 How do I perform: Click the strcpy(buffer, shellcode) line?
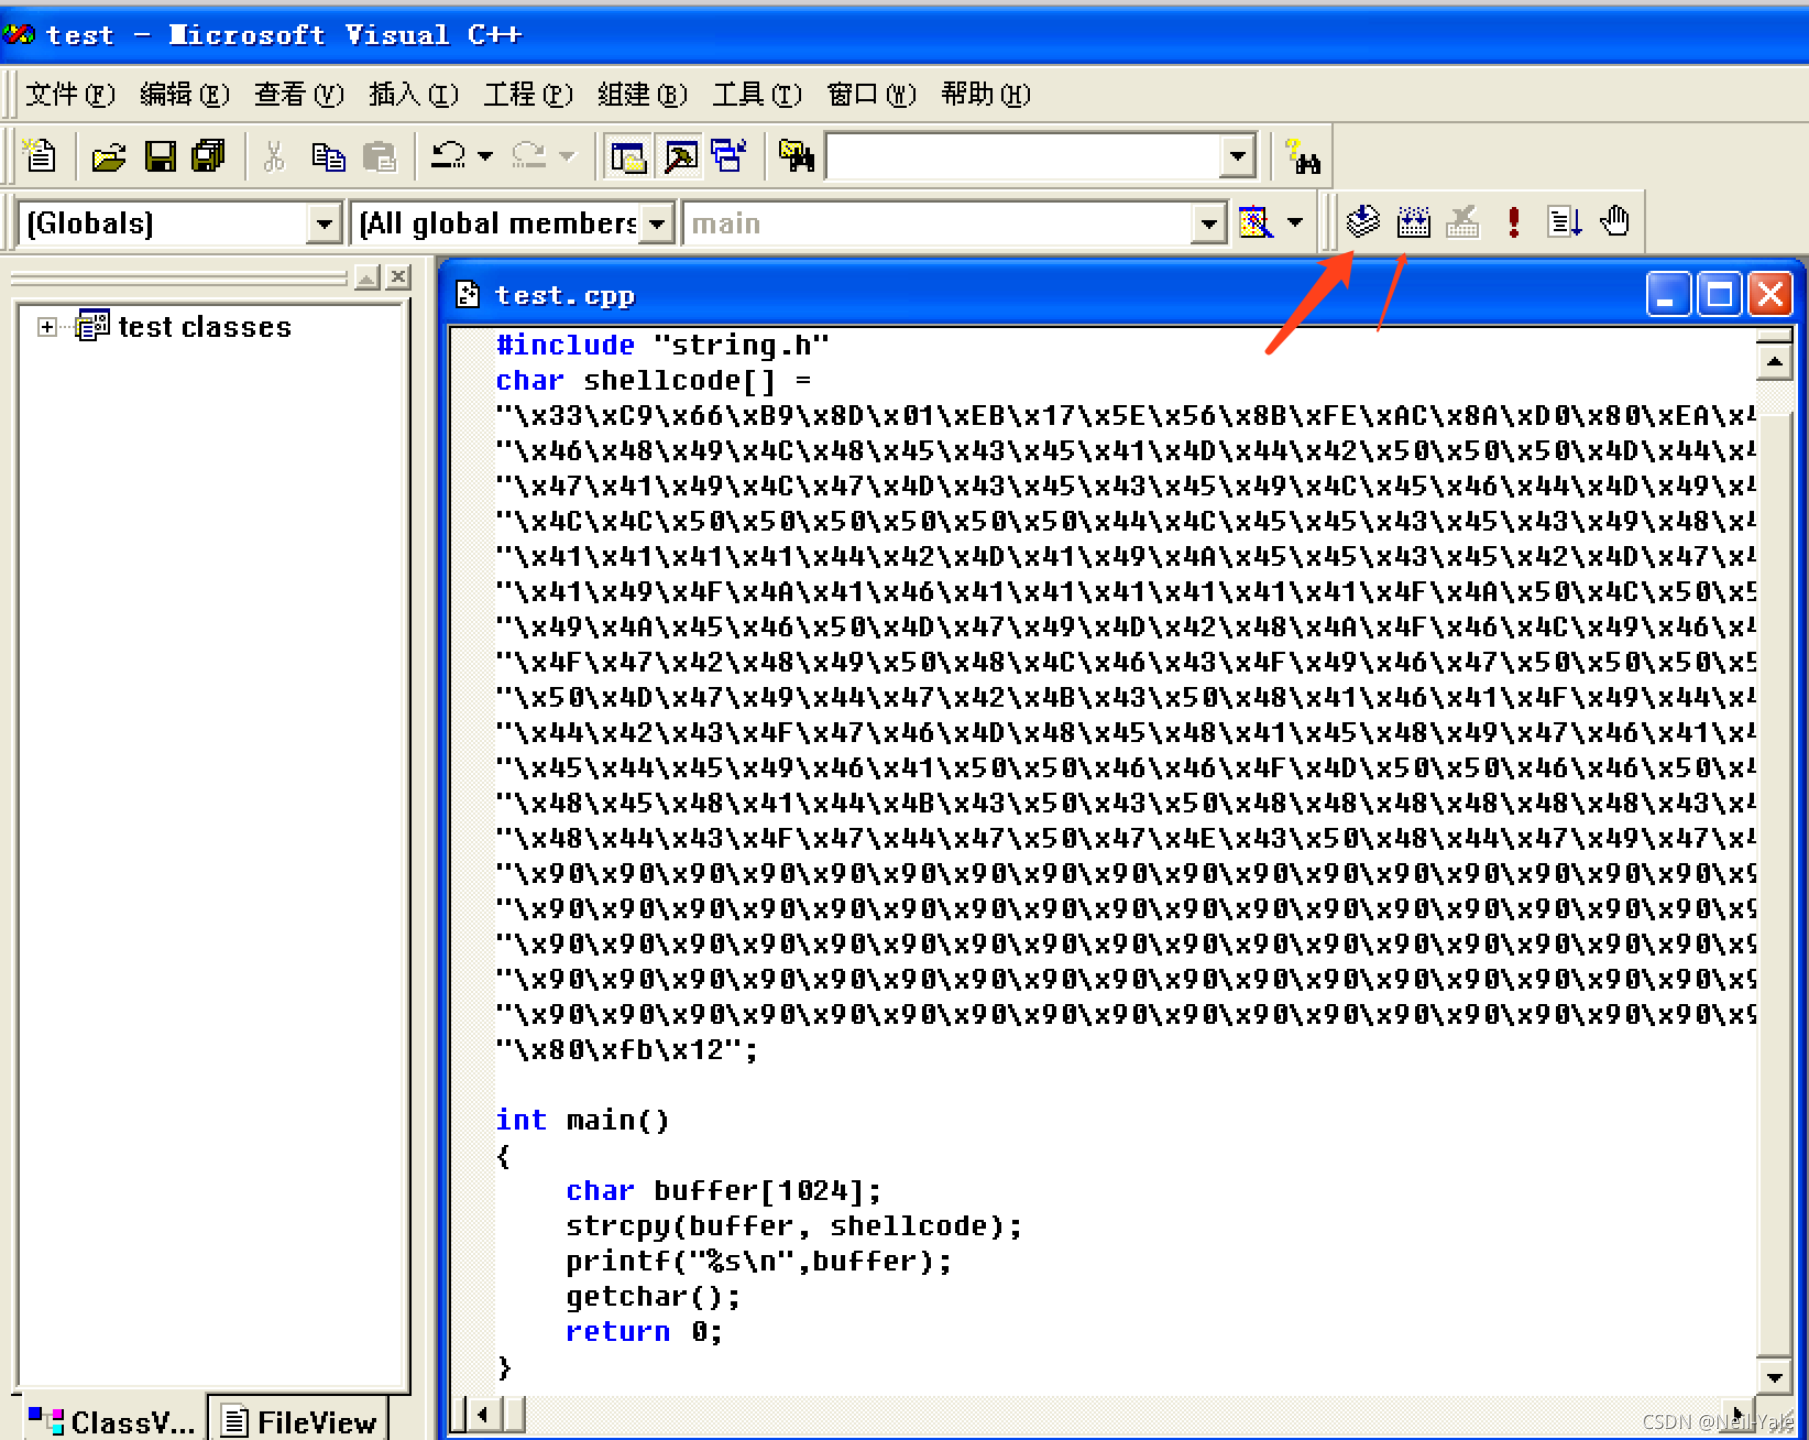click(x=793, y=1225)
